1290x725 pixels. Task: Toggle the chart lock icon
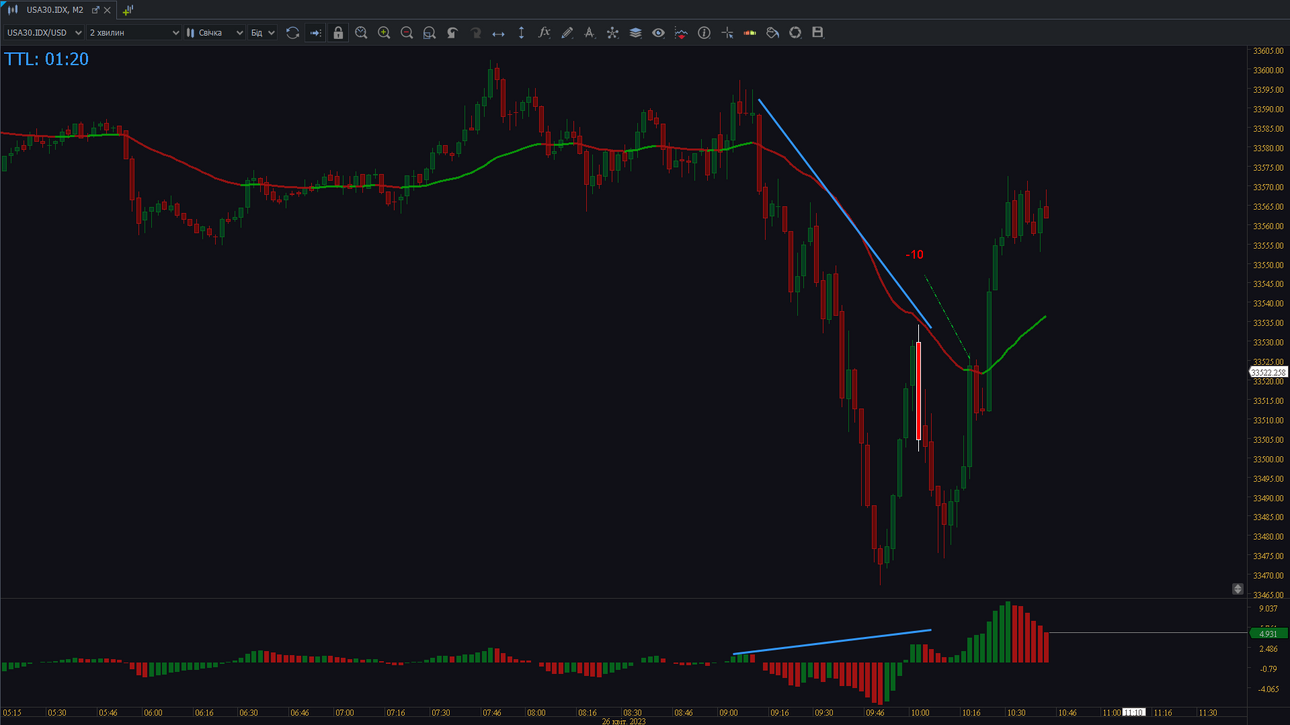tap(338, 33)
